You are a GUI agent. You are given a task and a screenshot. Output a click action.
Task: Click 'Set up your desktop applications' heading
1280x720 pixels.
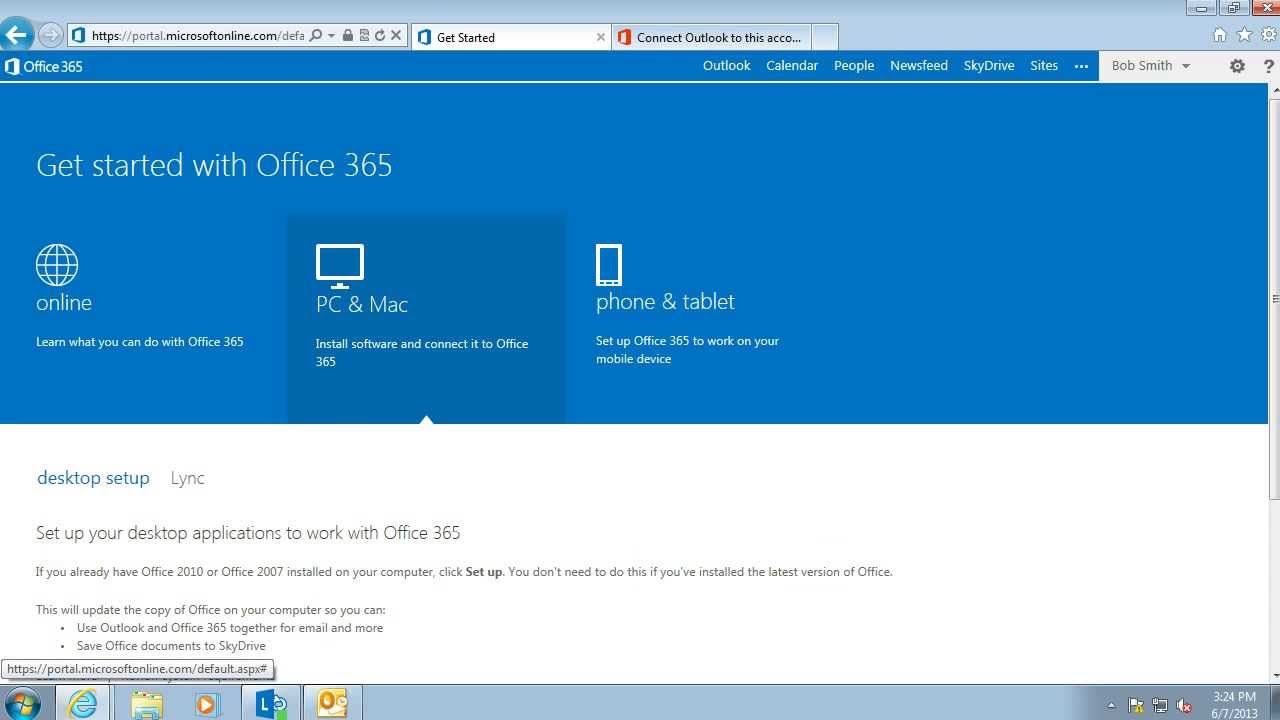[x=248, y=533]
